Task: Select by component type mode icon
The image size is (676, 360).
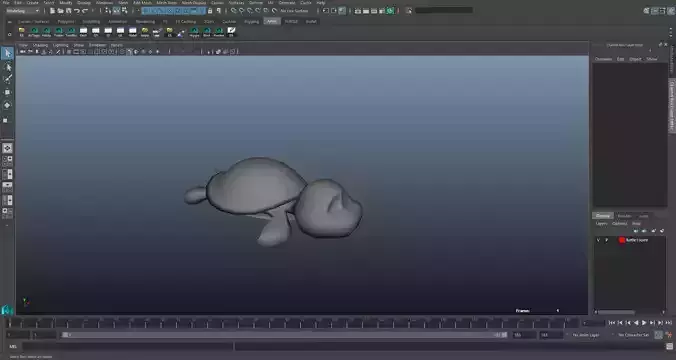Action: click(125, 11)
